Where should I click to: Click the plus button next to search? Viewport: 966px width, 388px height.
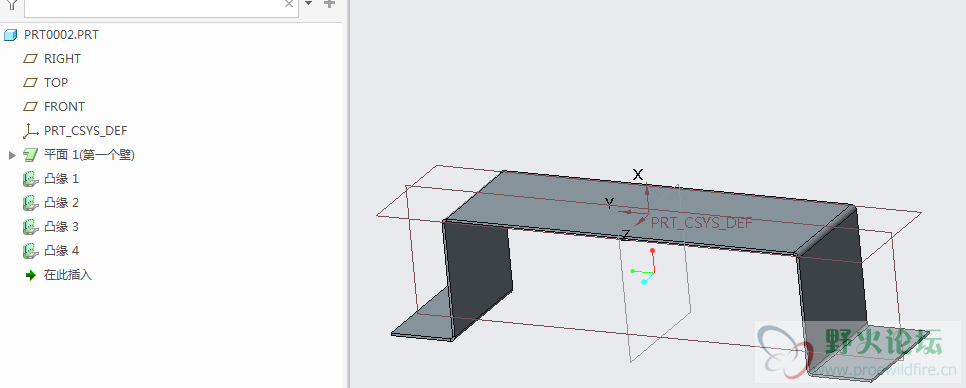click(x=330, y=4)
